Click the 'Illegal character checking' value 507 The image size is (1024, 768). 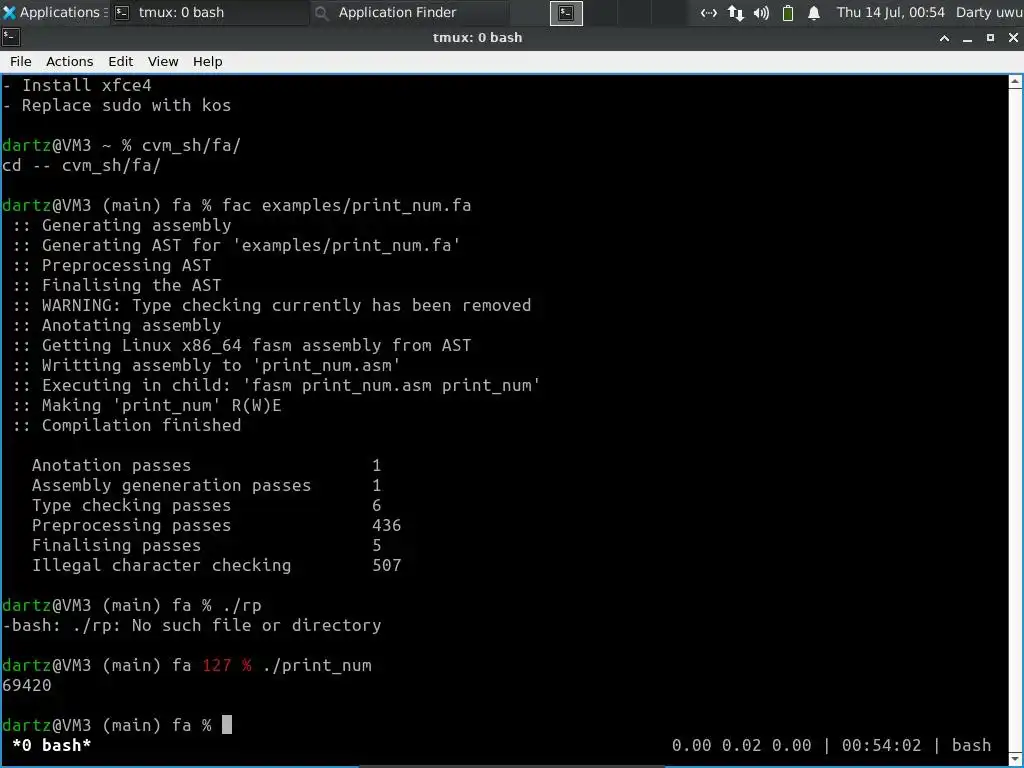tap(387, 565)
